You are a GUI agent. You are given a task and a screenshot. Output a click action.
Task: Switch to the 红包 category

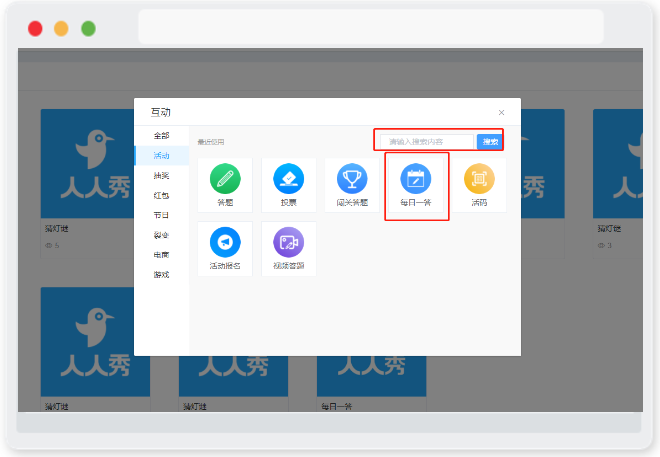click(162, 195)
